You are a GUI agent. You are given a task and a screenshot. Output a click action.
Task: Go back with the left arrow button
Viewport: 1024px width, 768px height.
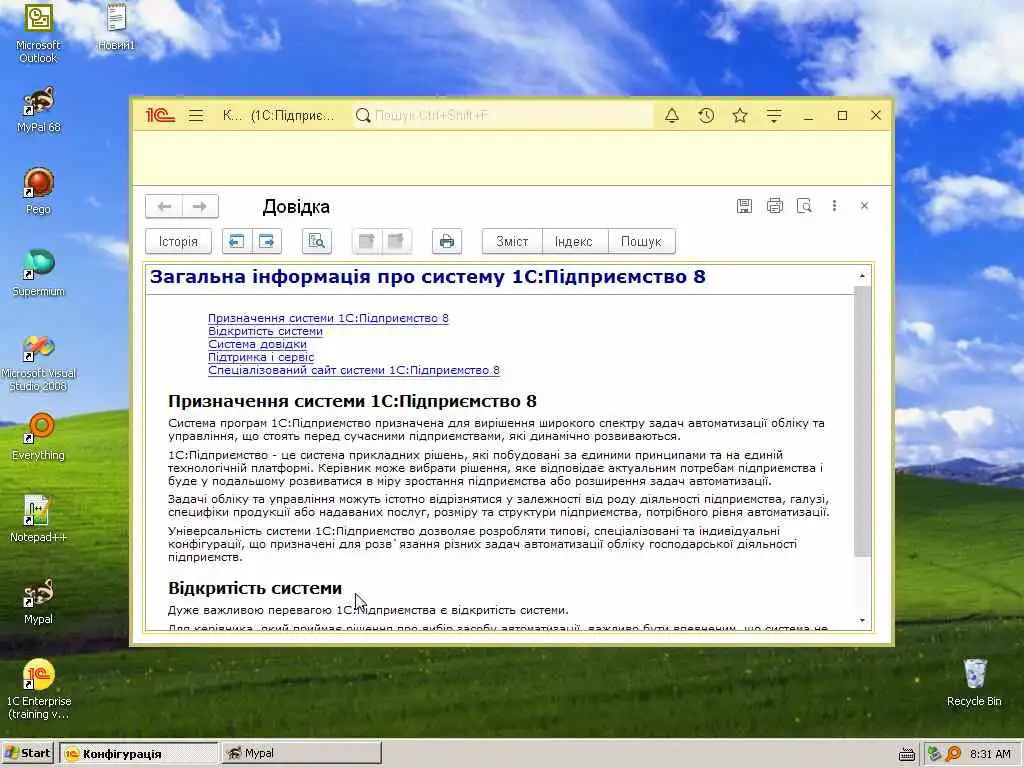tap(164, 206)
